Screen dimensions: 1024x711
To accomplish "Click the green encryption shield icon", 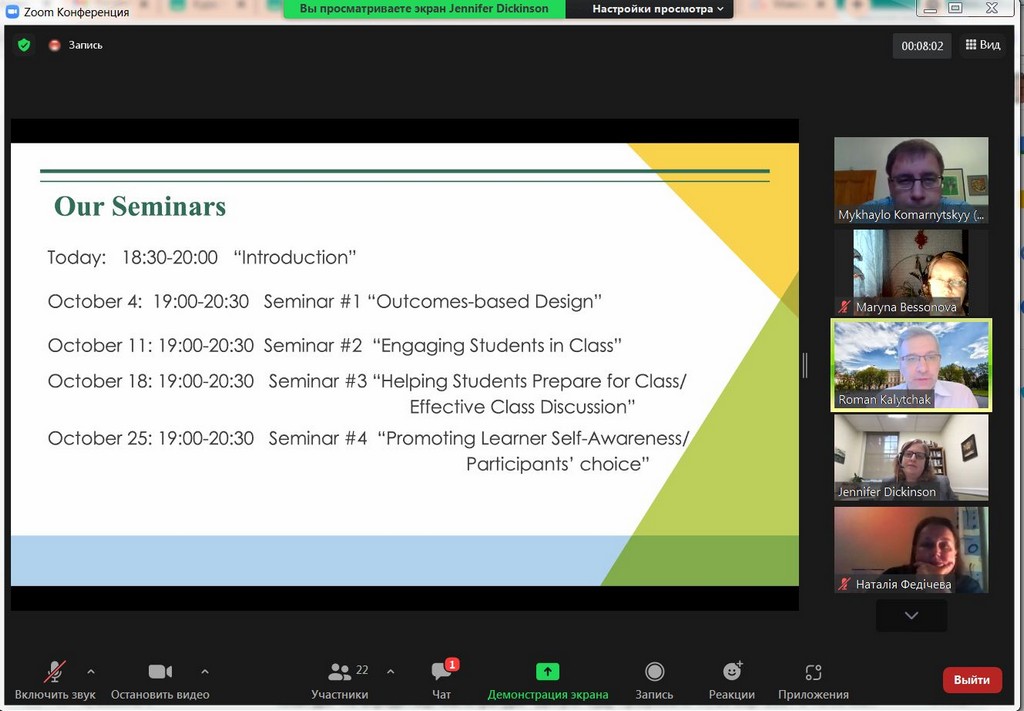I will pyautogui.click(x=24, y=45).
